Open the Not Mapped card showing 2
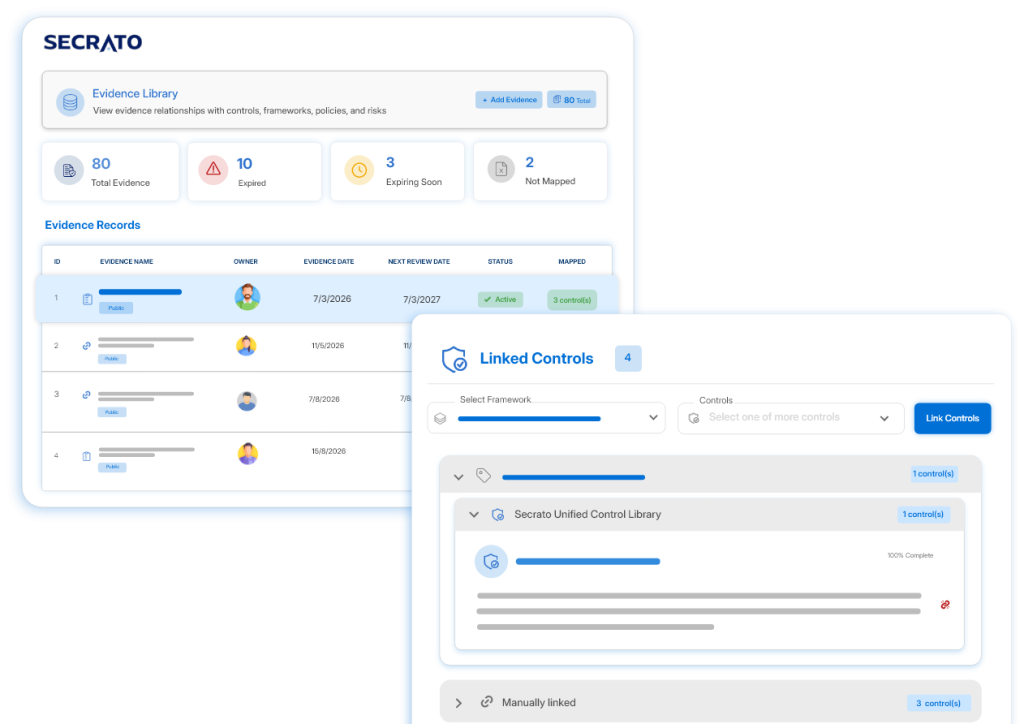Image resolution: width=1024 pixels, height=724 pixels. 541,172
